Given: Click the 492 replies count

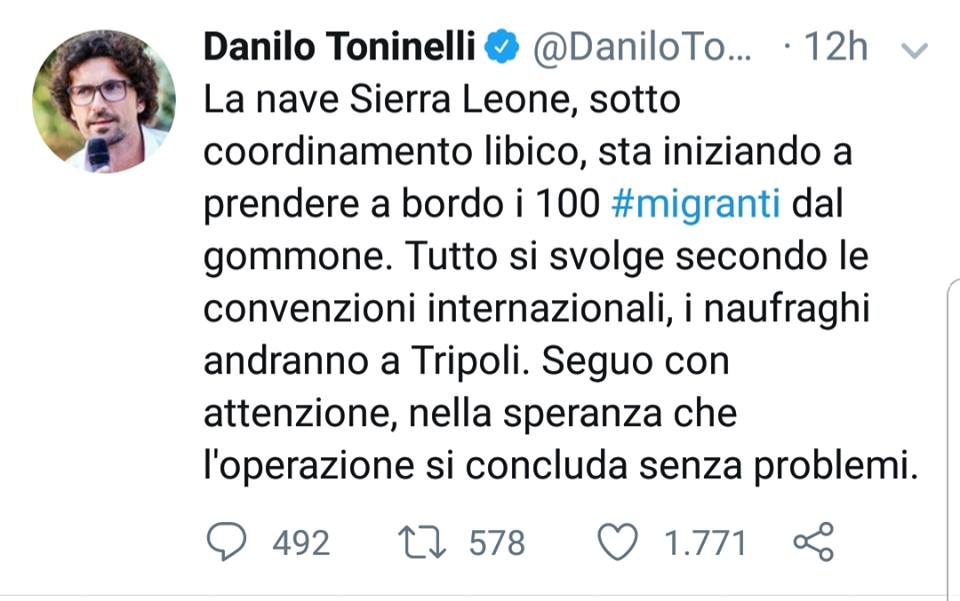Looking at the screenshot, I should click(300, 543).
